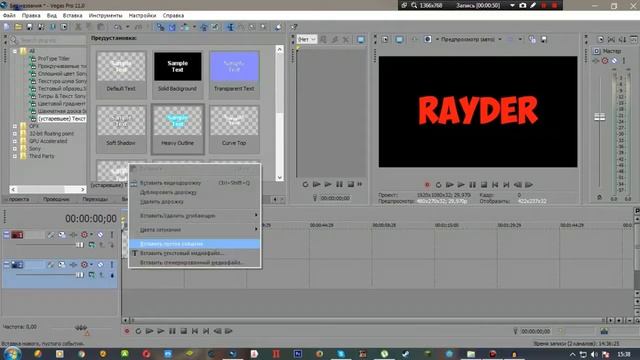
Task: Toggle mute on video track 1
Action: tap(100, 235)
